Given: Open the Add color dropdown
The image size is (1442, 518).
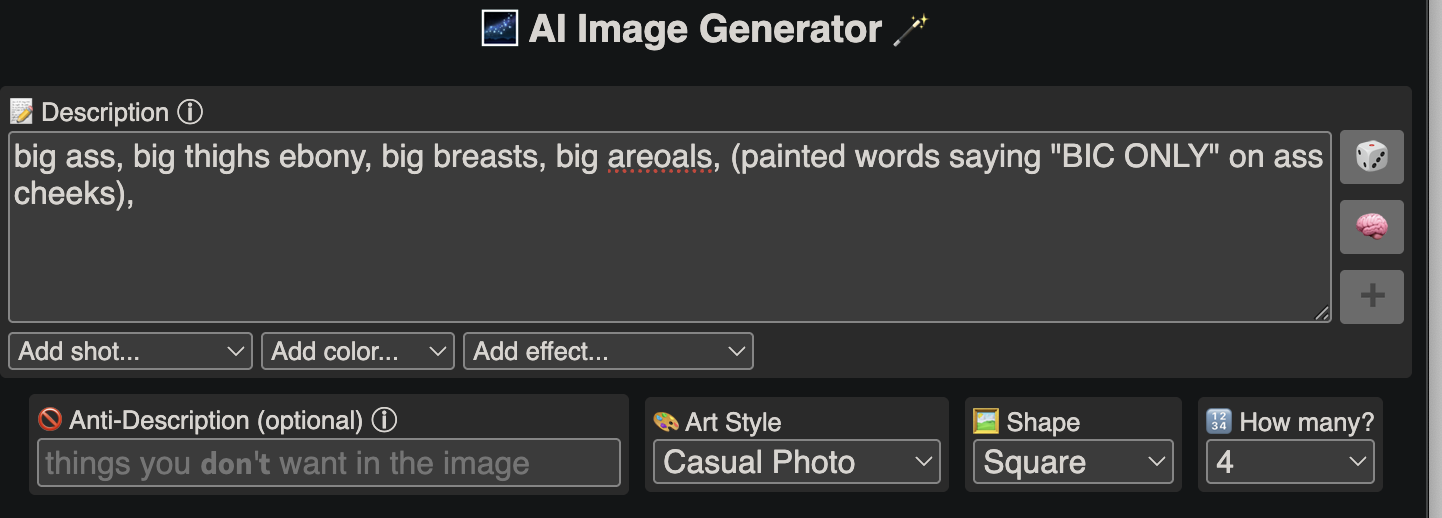Looking at the screenshot, I should [358, 351].
